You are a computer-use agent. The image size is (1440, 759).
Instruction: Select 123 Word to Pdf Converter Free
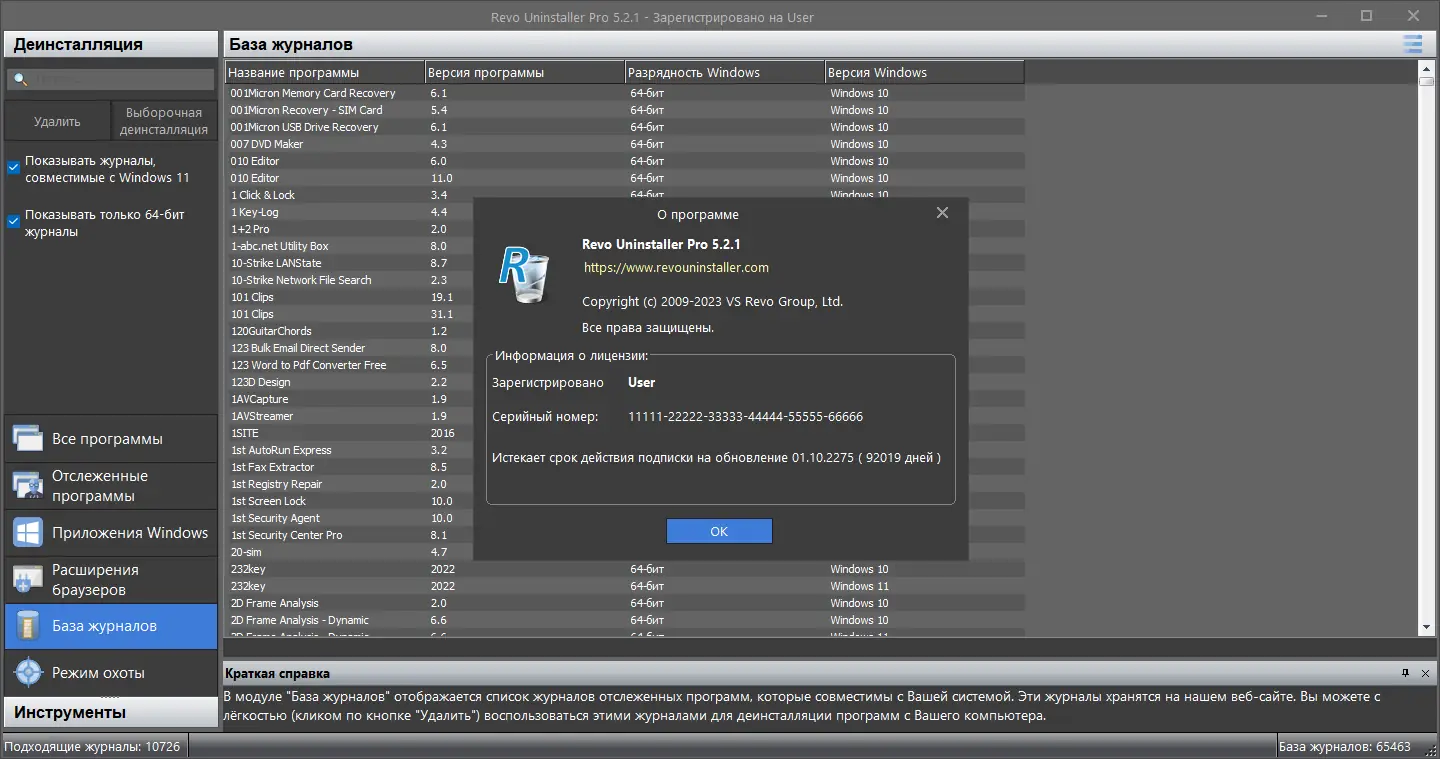point(309,365)
